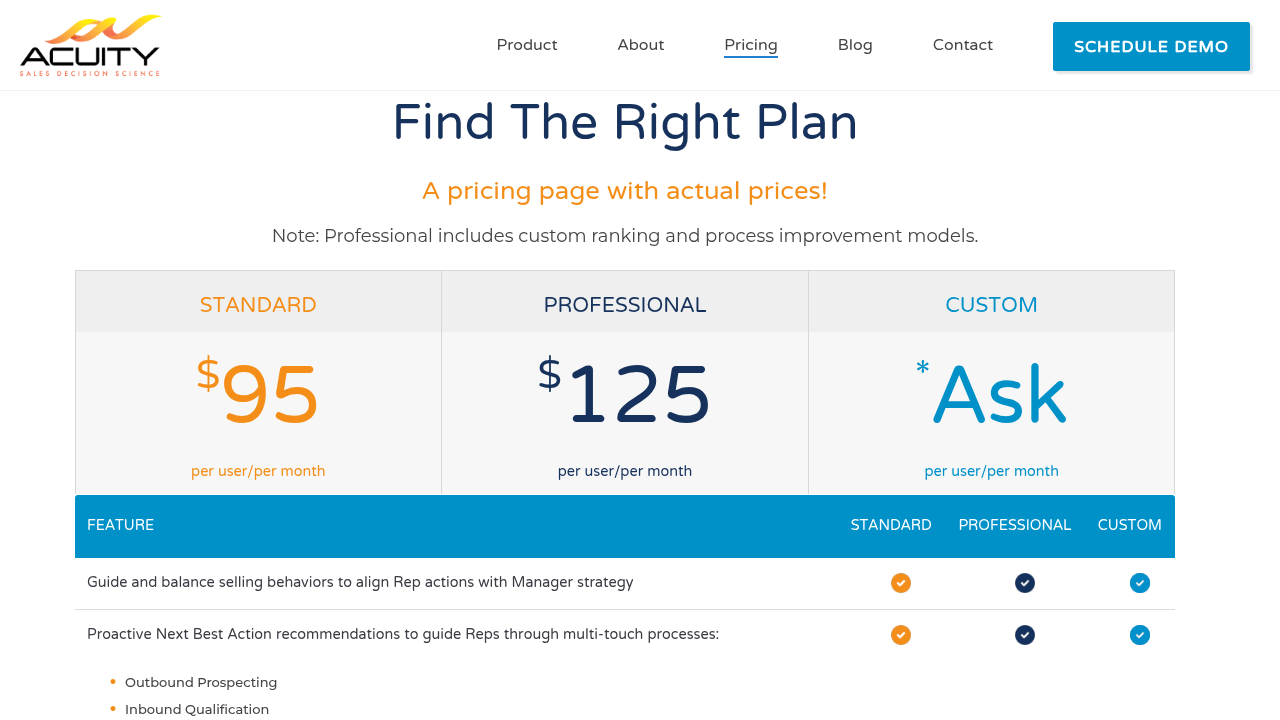The width and height of the screenshot is (1280, 720).
Task: Click blue Custom checkmark for Next Best Action row
Action: pyautogui.click(x=1140, y=635)
